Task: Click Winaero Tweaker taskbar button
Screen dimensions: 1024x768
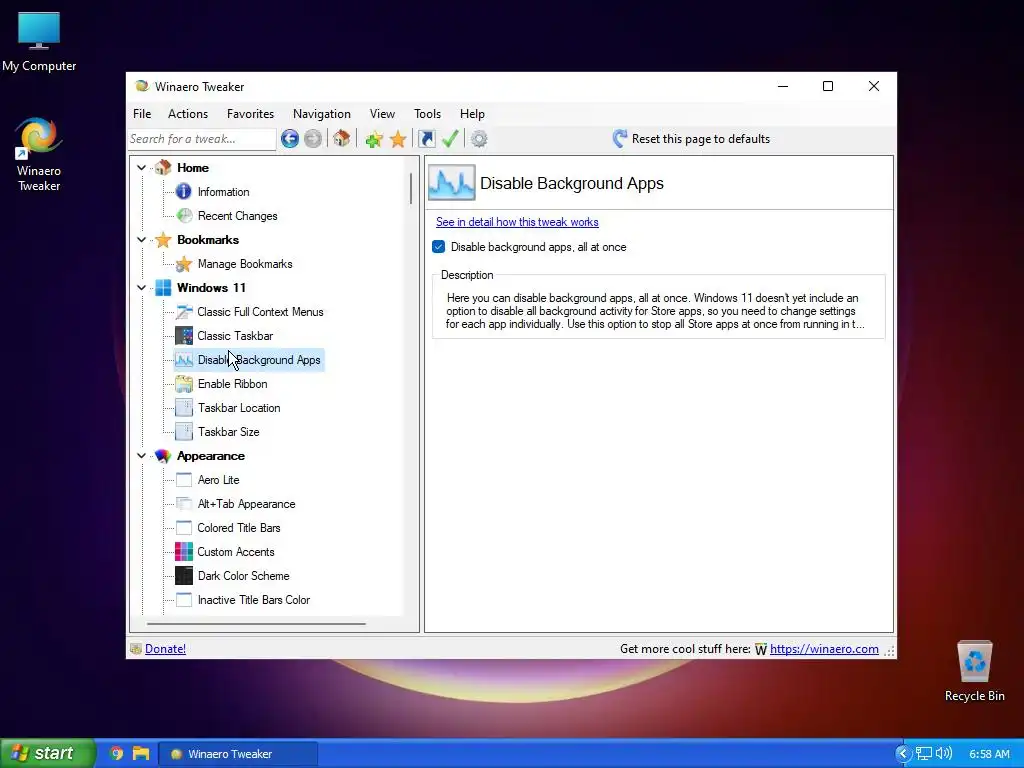Action: [239, 754]
